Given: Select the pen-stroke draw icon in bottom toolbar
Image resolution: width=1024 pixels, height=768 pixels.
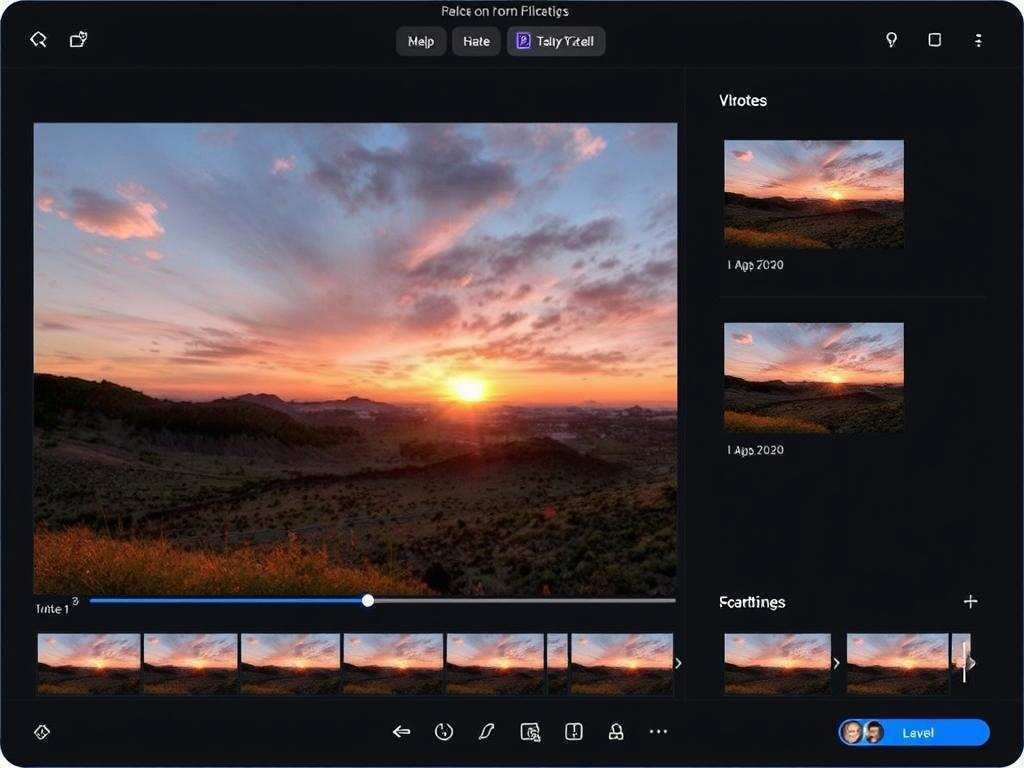Looking at the screenshot, I should pos(487,732).
